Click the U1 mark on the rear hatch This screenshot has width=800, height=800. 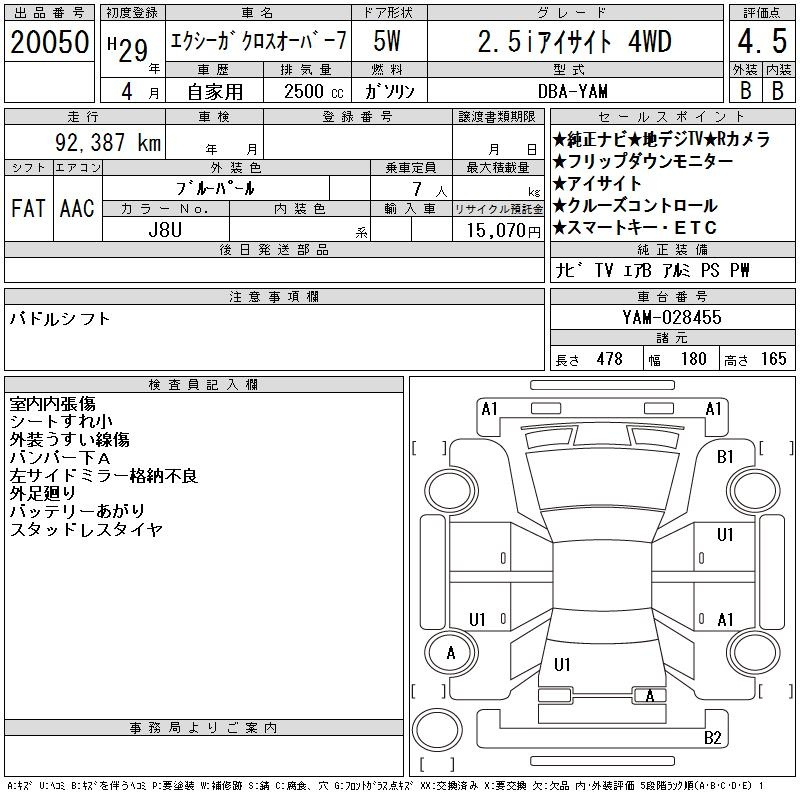tap(562, 664)
